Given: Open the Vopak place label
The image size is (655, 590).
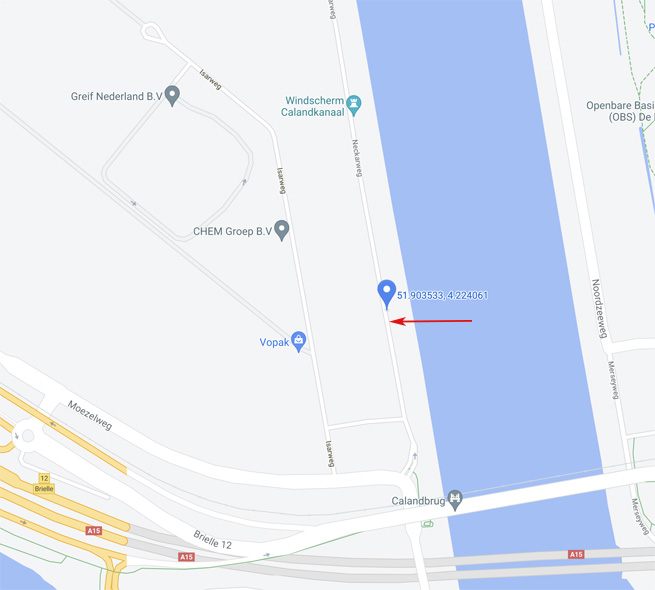Looking at the screenshot, I should [x=274, y=342].
